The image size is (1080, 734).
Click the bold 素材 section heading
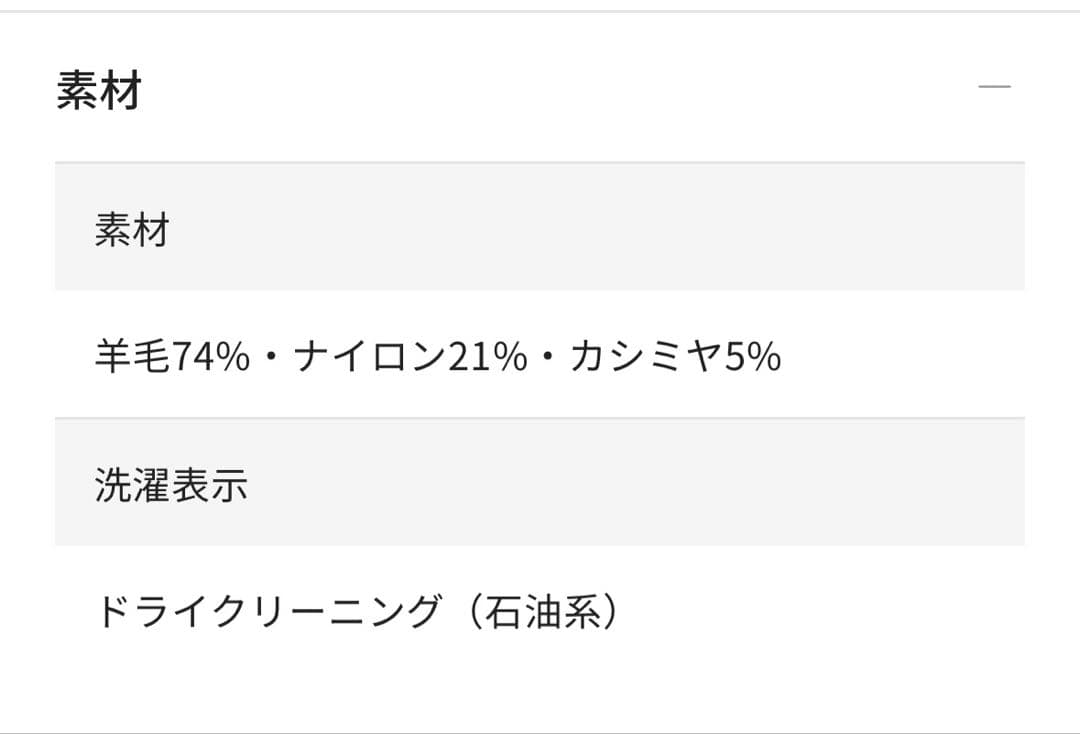(99, 91)
